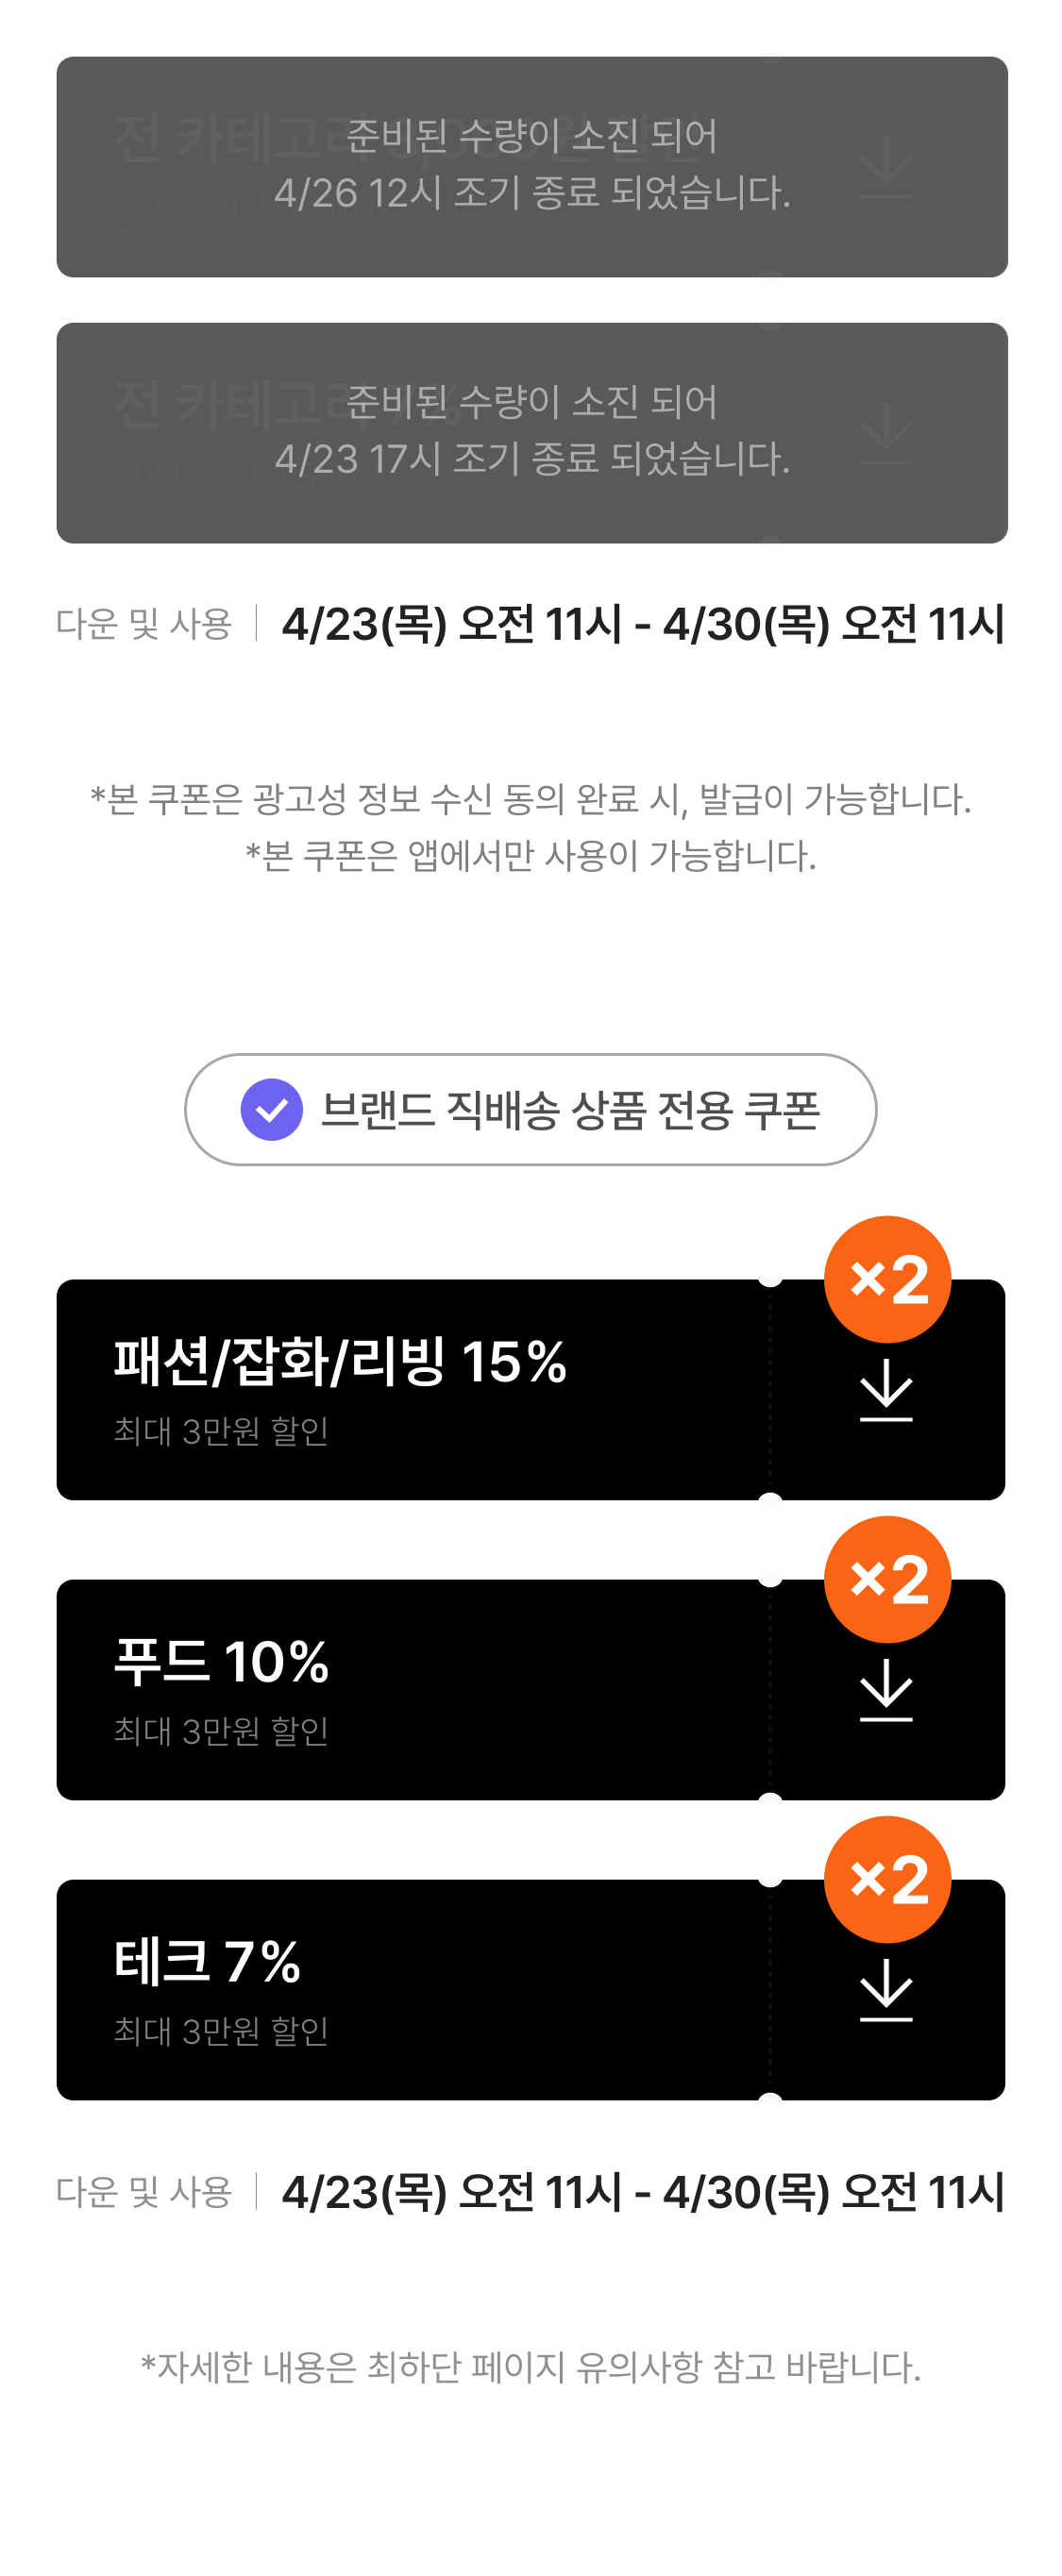The width and height of the screenshot is (1062, 2576).
Task: Click the 4/23 17시 조기 종료 message
Action: [532, 458]
